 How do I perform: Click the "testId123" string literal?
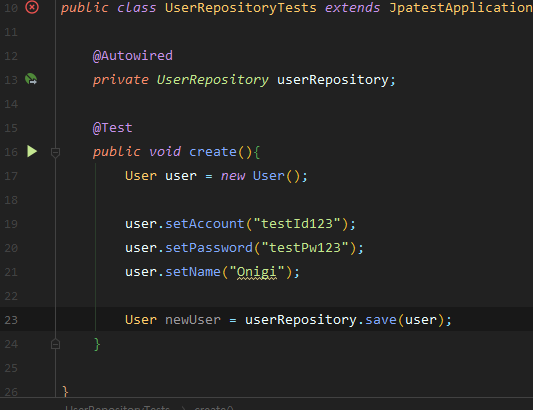pyautogui.click(x=296, y=224)
